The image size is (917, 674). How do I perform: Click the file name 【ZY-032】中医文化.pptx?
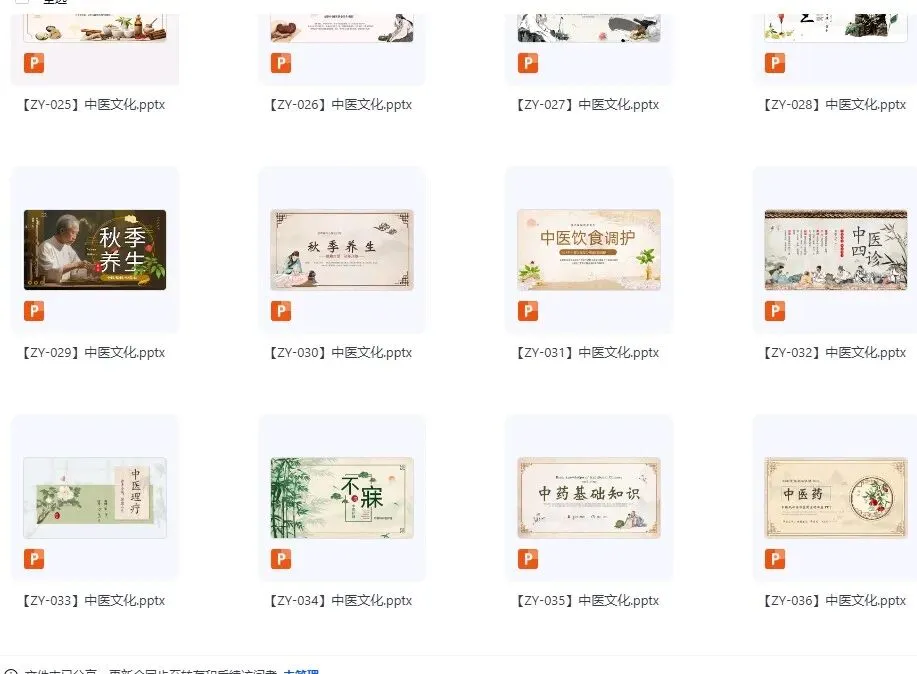click(x=834, y=353)
